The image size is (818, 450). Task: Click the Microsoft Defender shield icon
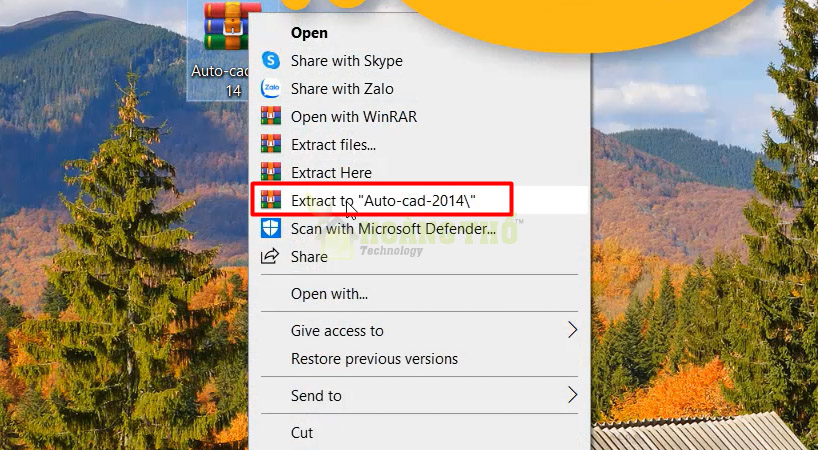270,228
